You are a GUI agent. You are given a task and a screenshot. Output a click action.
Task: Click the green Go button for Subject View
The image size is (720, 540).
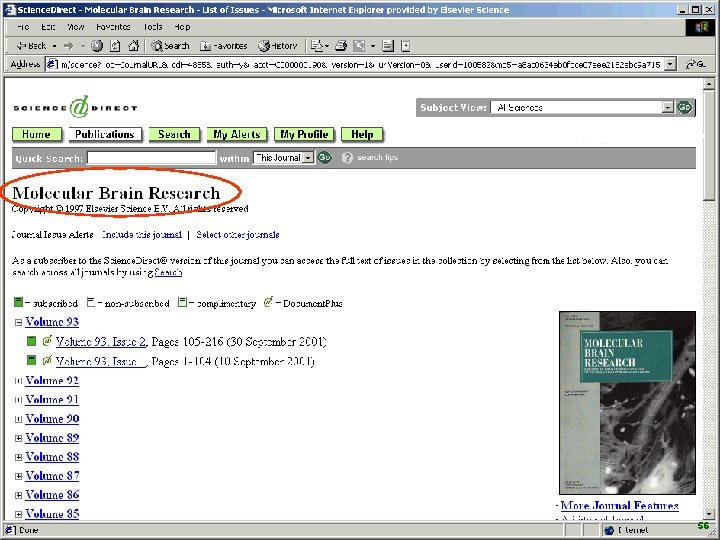click(684, 107)
